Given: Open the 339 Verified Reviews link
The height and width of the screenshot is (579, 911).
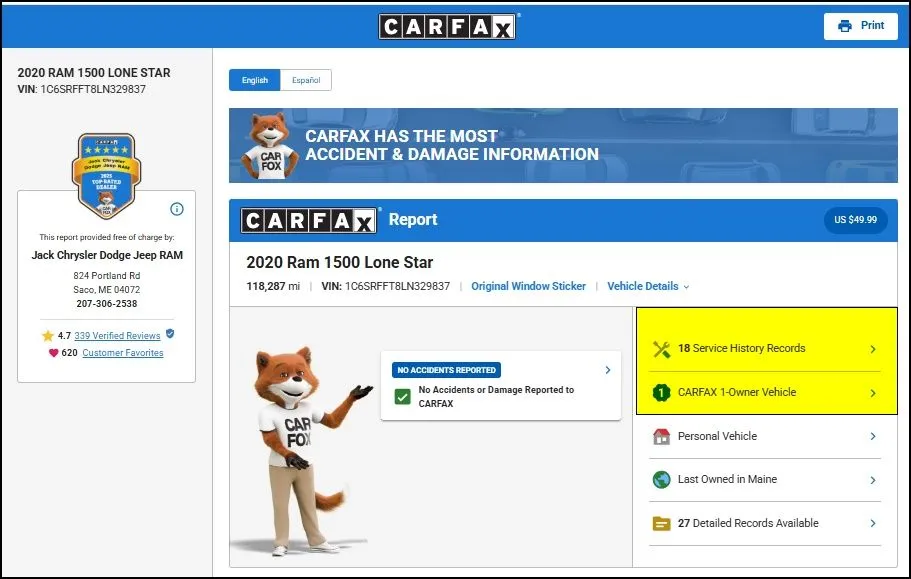Looking at the screenshot, I should pyautogui.click(x=117, y=336).
